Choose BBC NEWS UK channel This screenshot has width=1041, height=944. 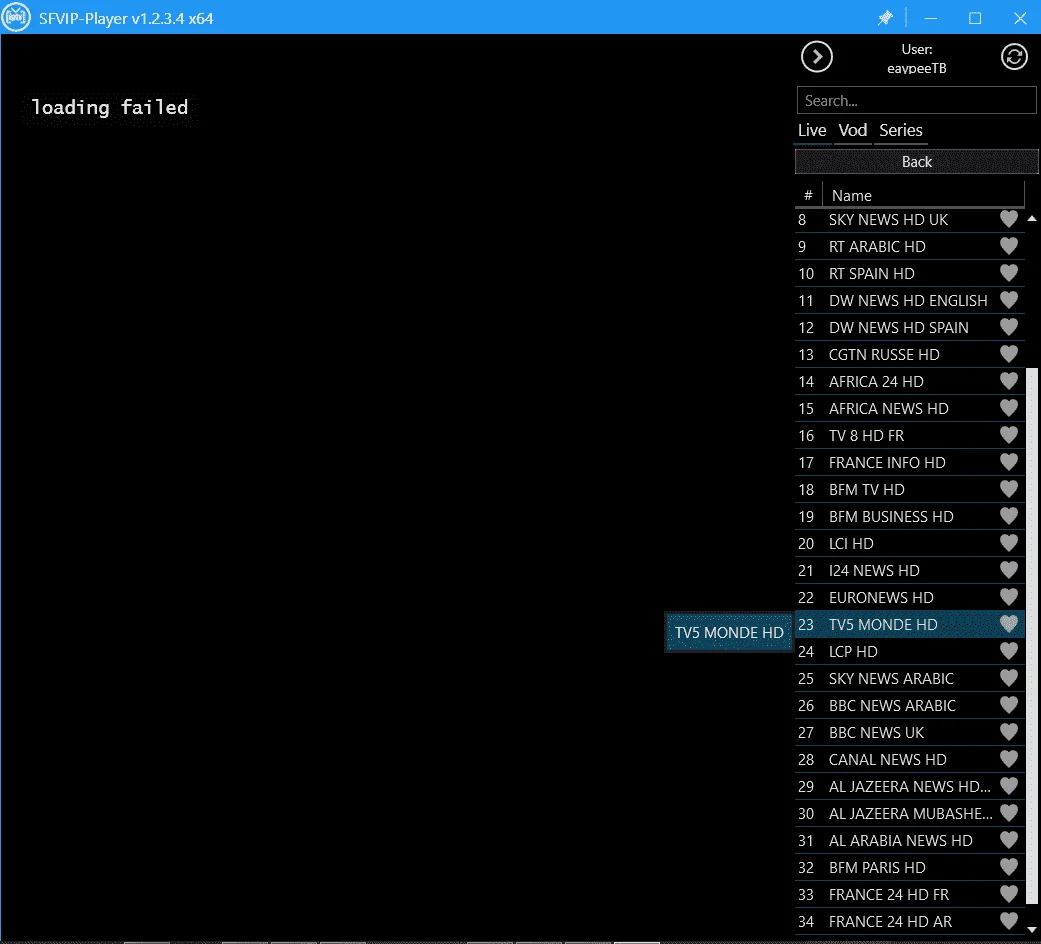pos(910,732)
